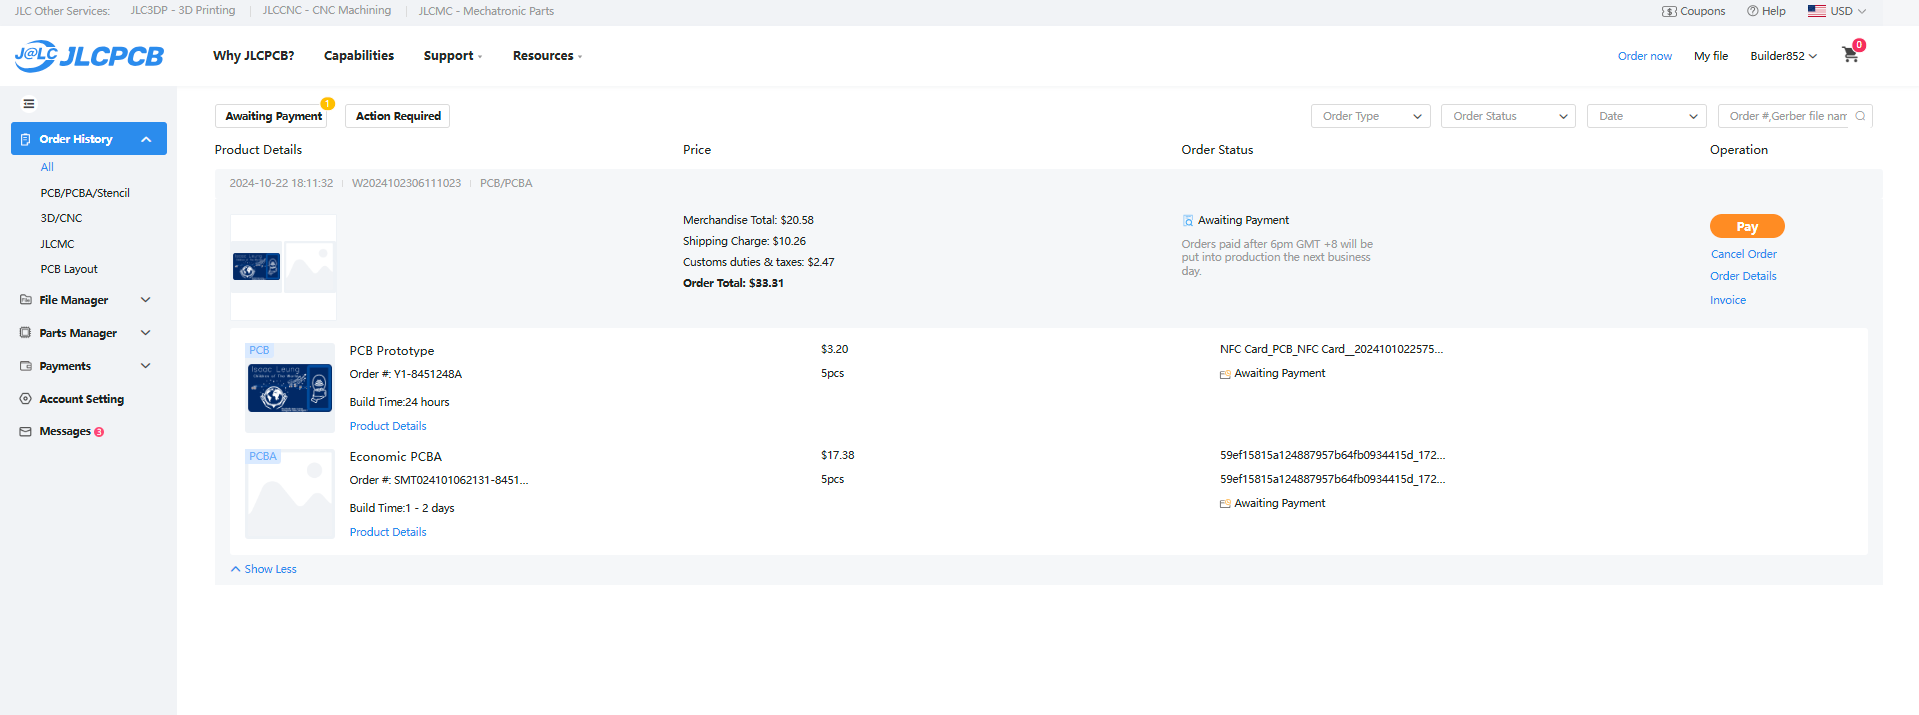
Task: Switch to Awaiting Payment tab
Action: click(273, 116)
